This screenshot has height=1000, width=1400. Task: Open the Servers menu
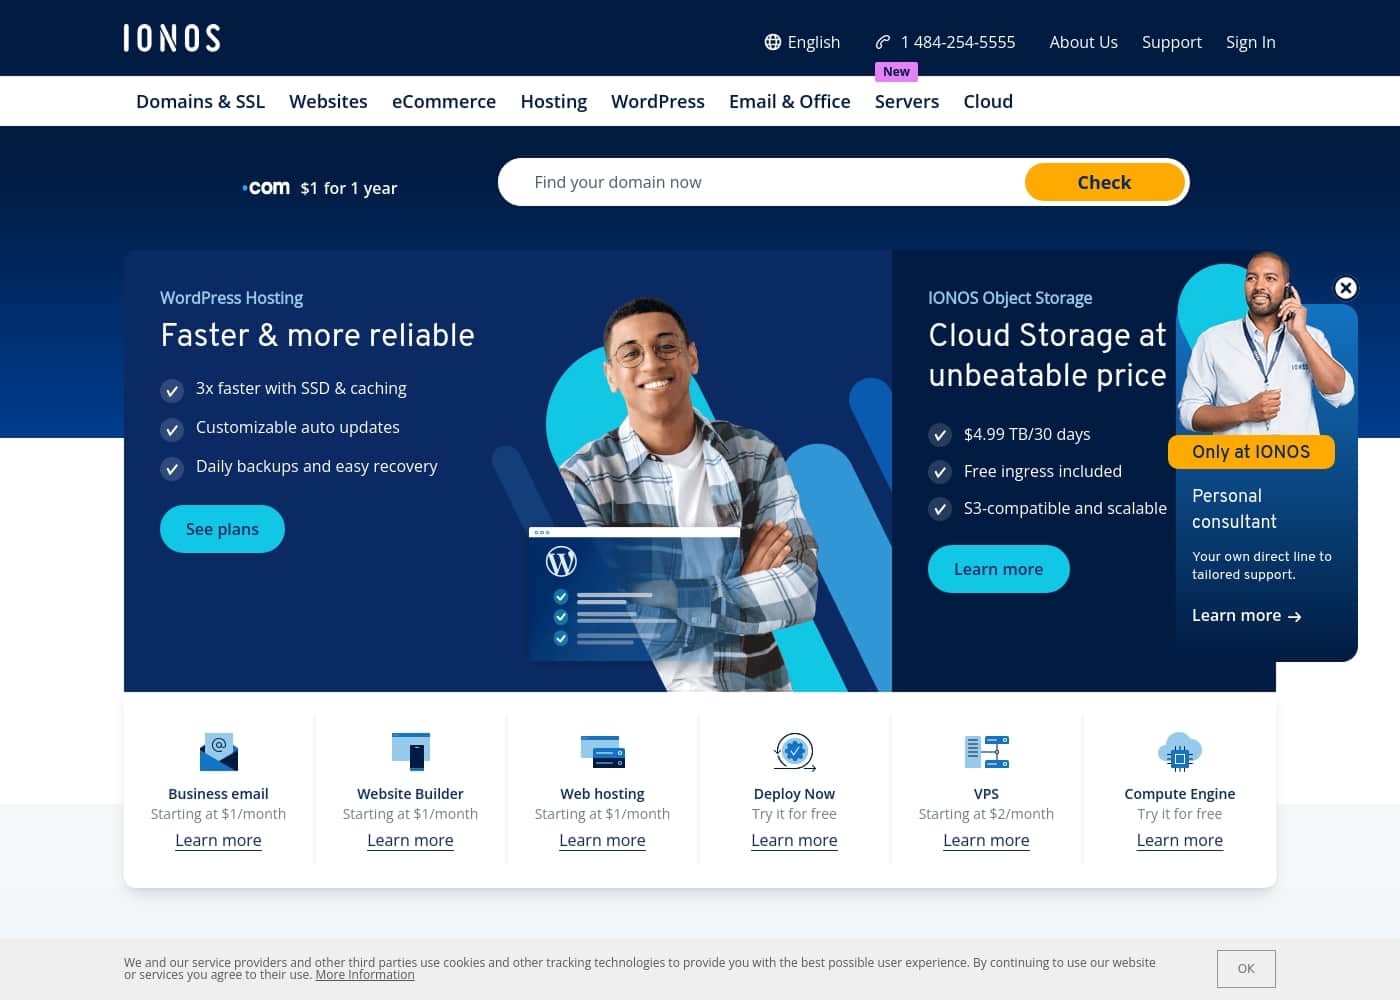907,101
